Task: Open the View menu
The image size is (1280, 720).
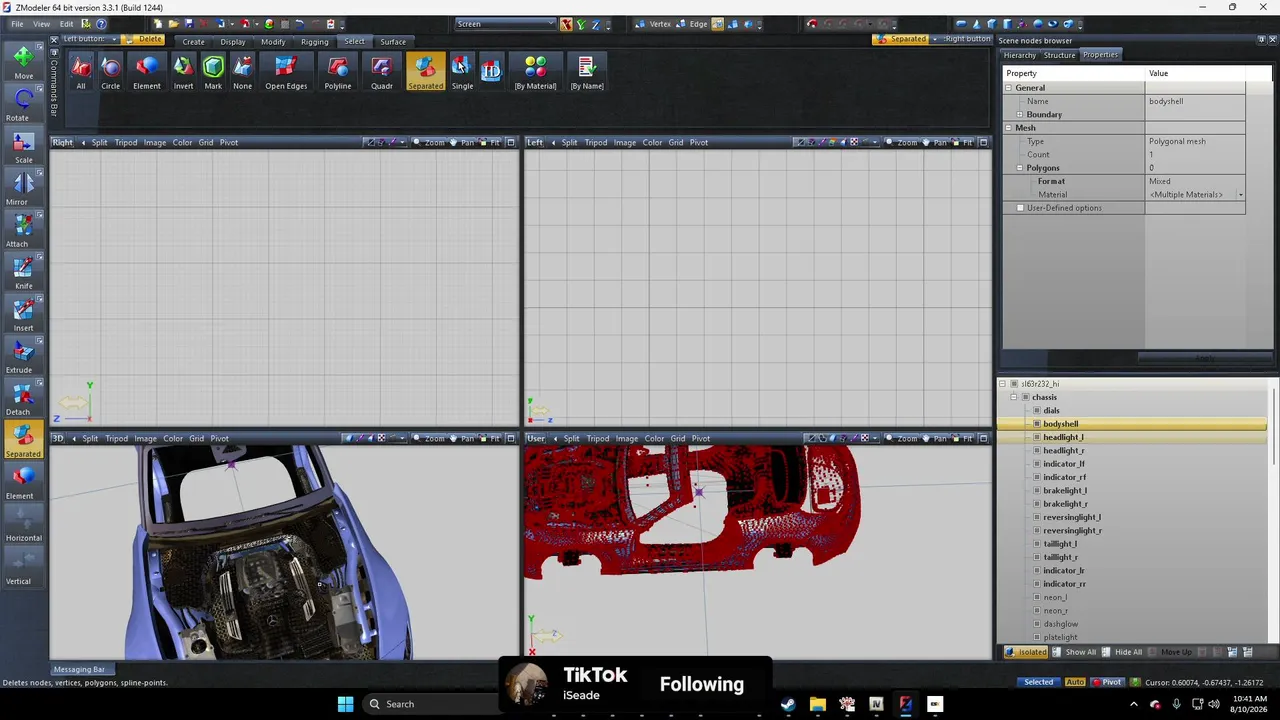Action: 42,24
